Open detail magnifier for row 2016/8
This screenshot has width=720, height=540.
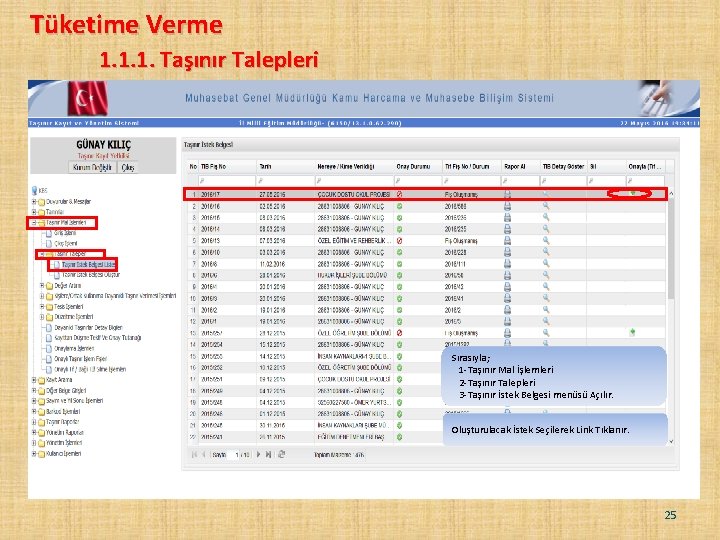pyautogui.click(x=546, y=263)
